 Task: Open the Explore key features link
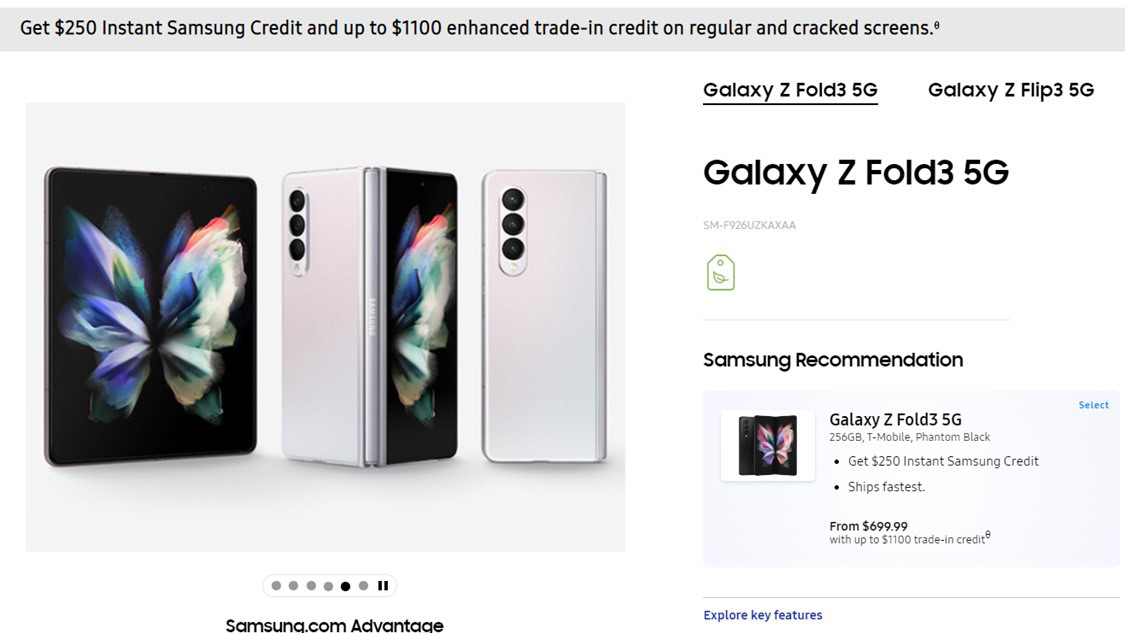[x=763, y=615]
